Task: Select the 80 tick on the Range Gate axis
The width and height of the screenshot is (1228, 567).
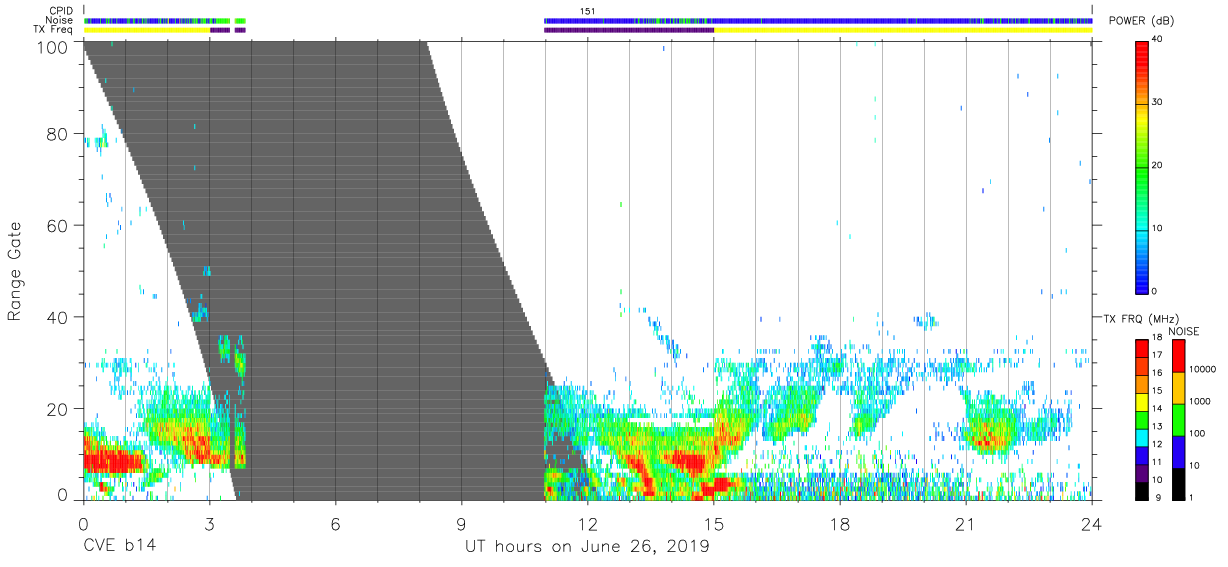Action: 57,134
